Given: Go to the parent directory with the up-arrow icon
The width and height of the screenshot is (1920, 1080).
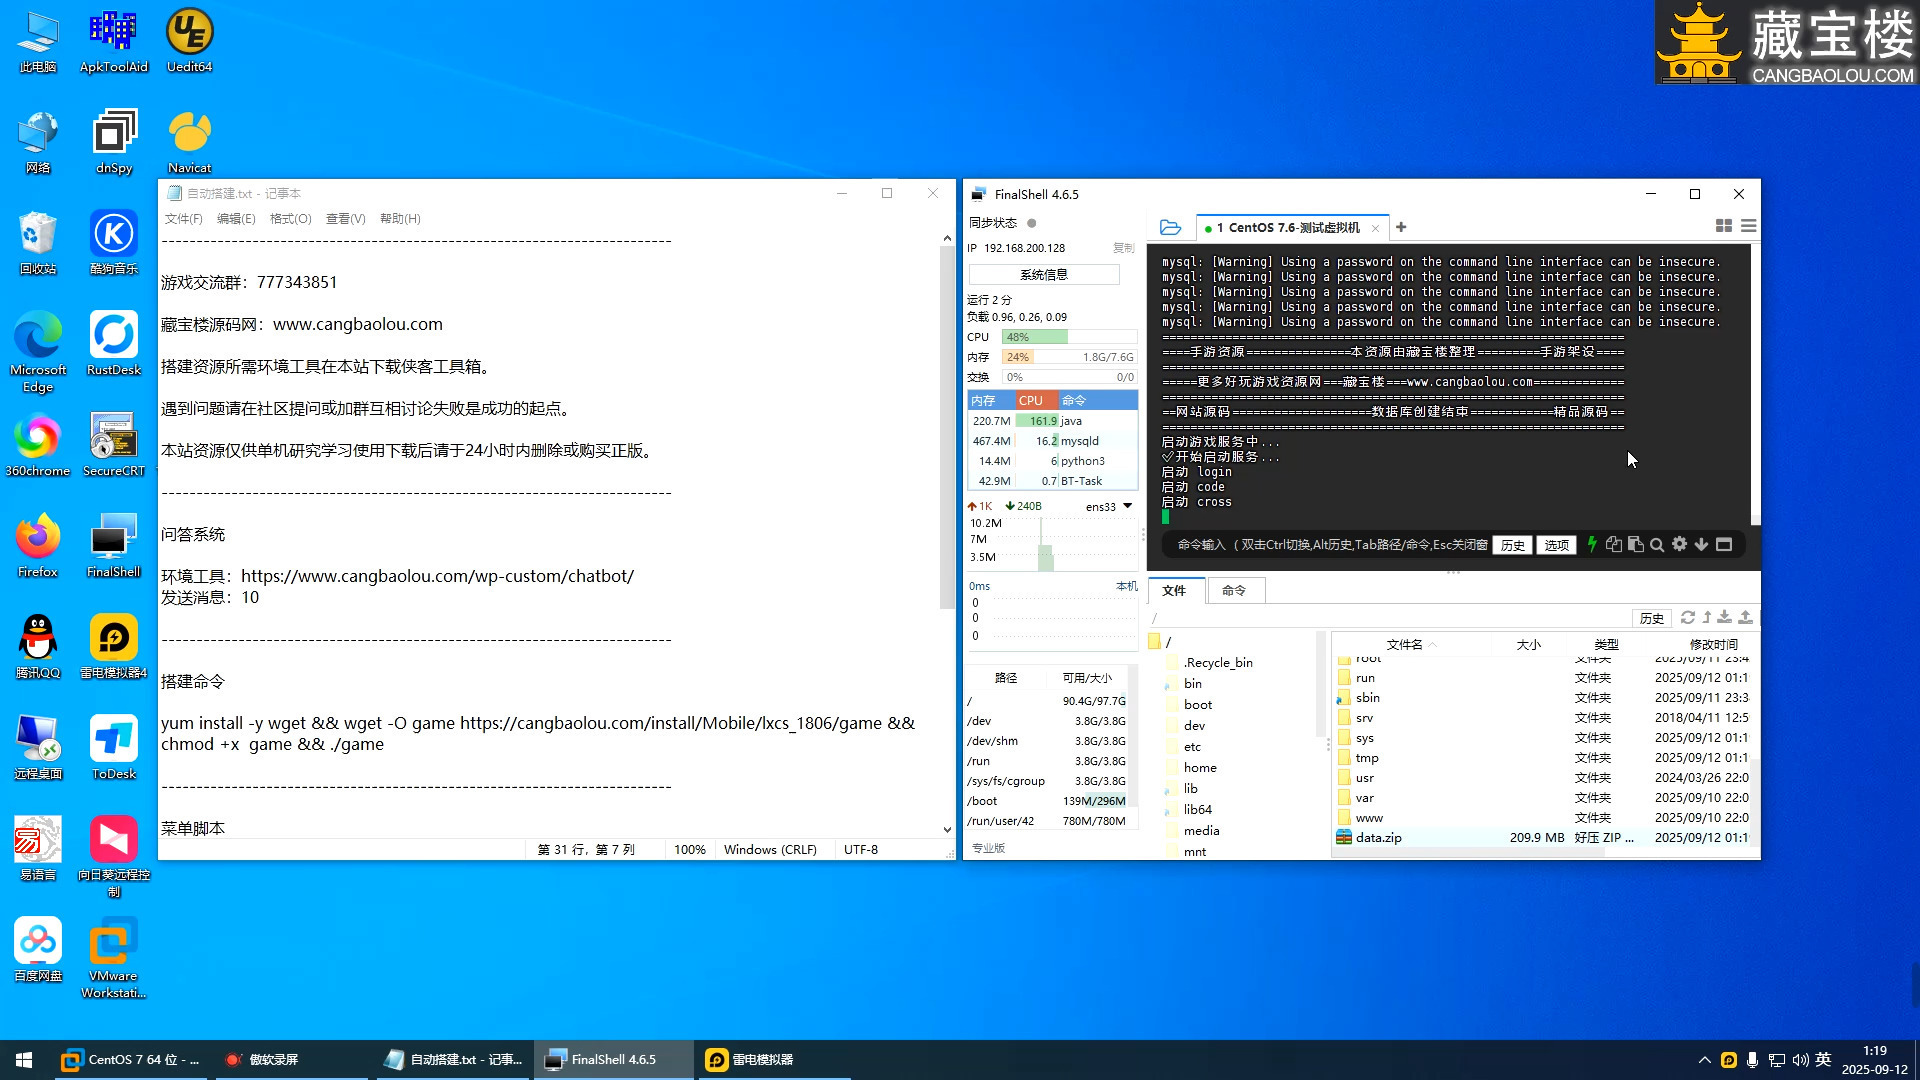Looking at the screenshot, I should point(1707,617).
